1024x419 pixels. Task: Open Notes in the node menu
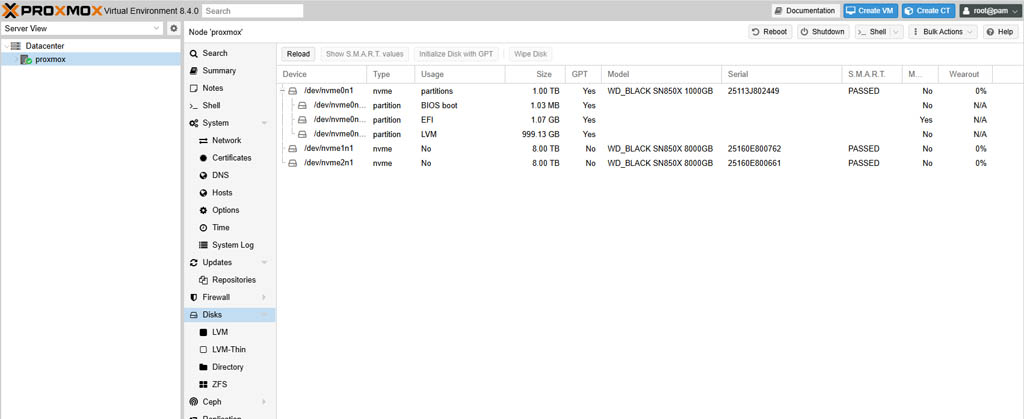tap(229, 88)
